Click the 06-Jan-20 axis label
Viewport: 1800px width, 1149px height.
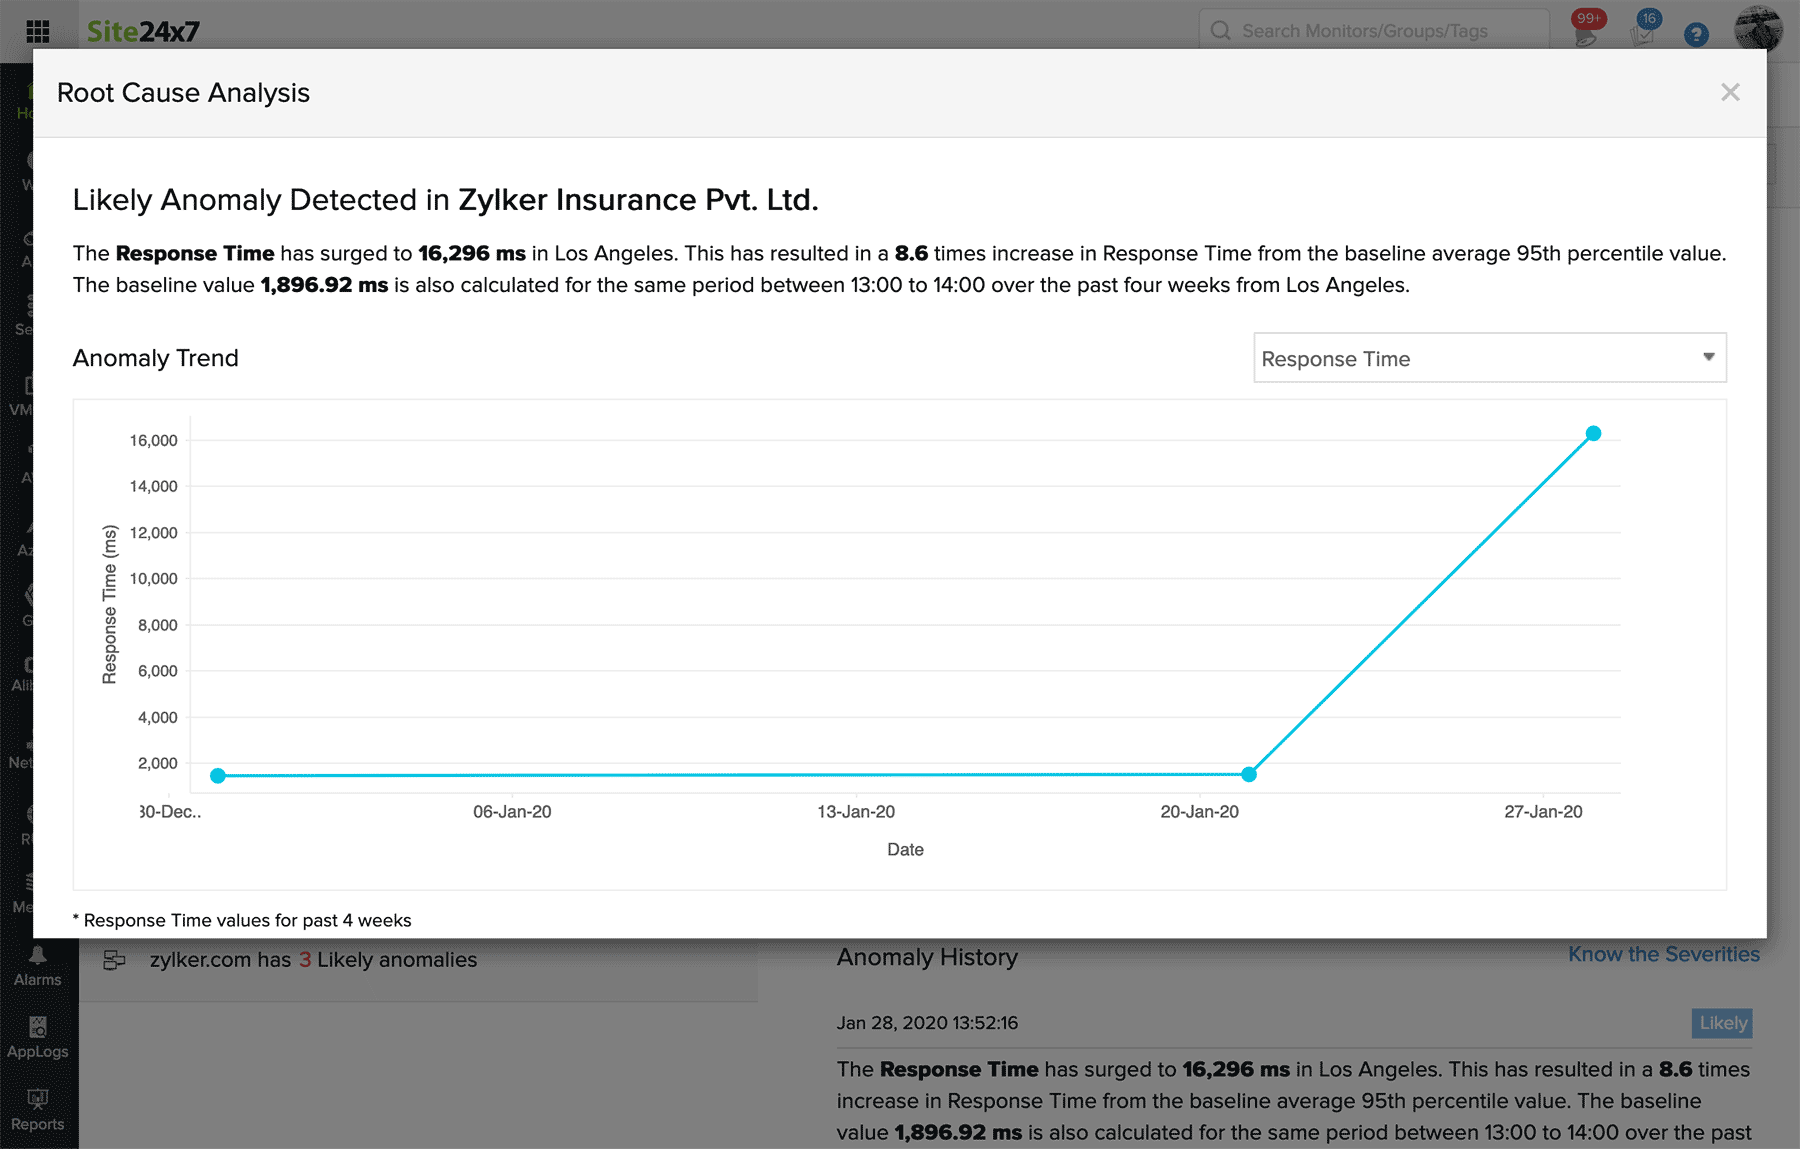pyautogui.click(x=512, y=812)
